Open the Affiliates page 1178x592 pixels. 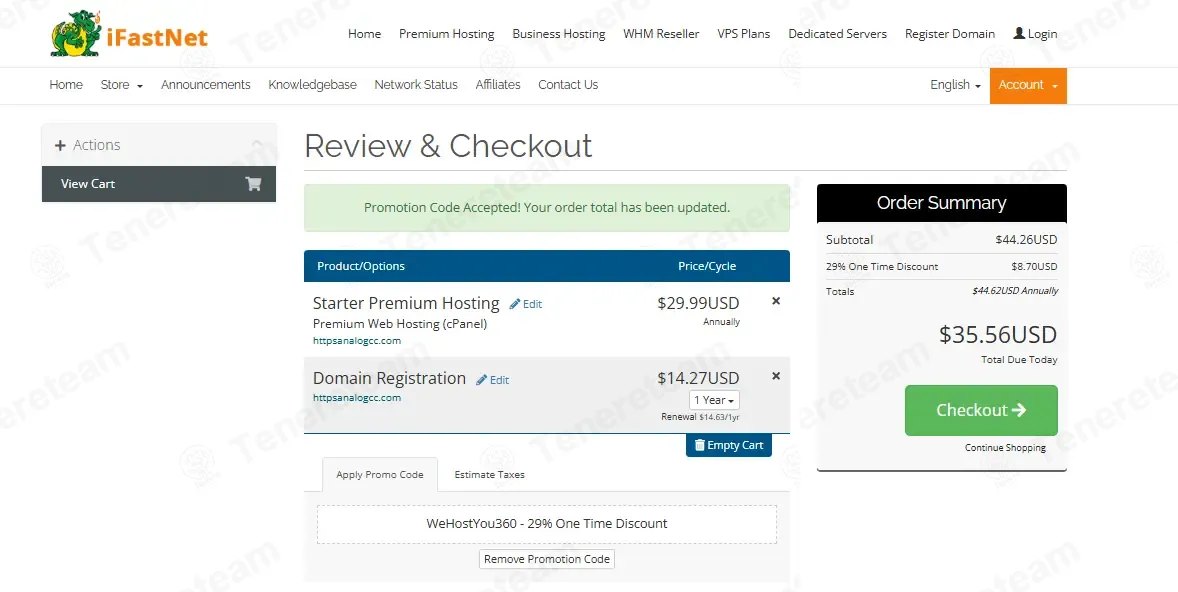[x=498, y=85]
